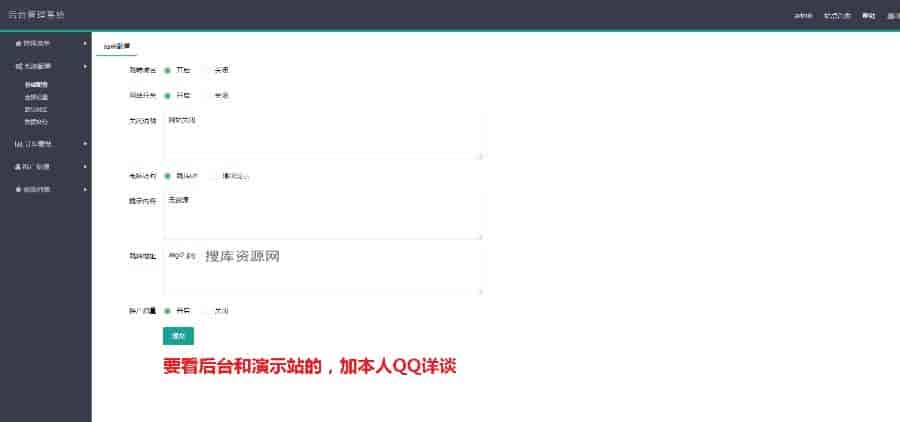This screenshot has width=900, height=422.
Task: Switch to the active tab above the form
Action: (117, 46)
